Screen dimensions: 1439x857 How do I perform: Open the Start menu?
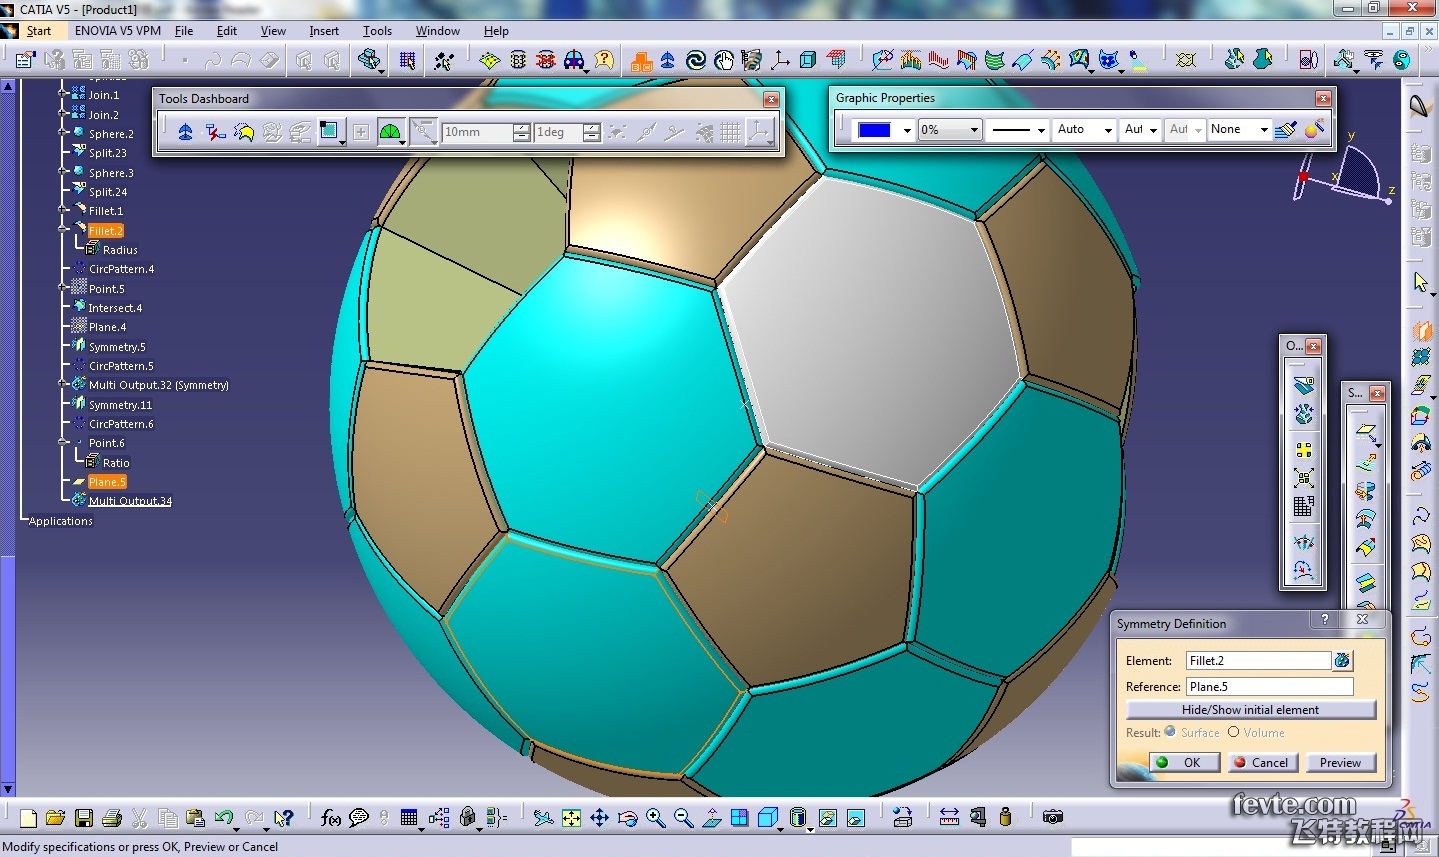click(x=39, y=31)
